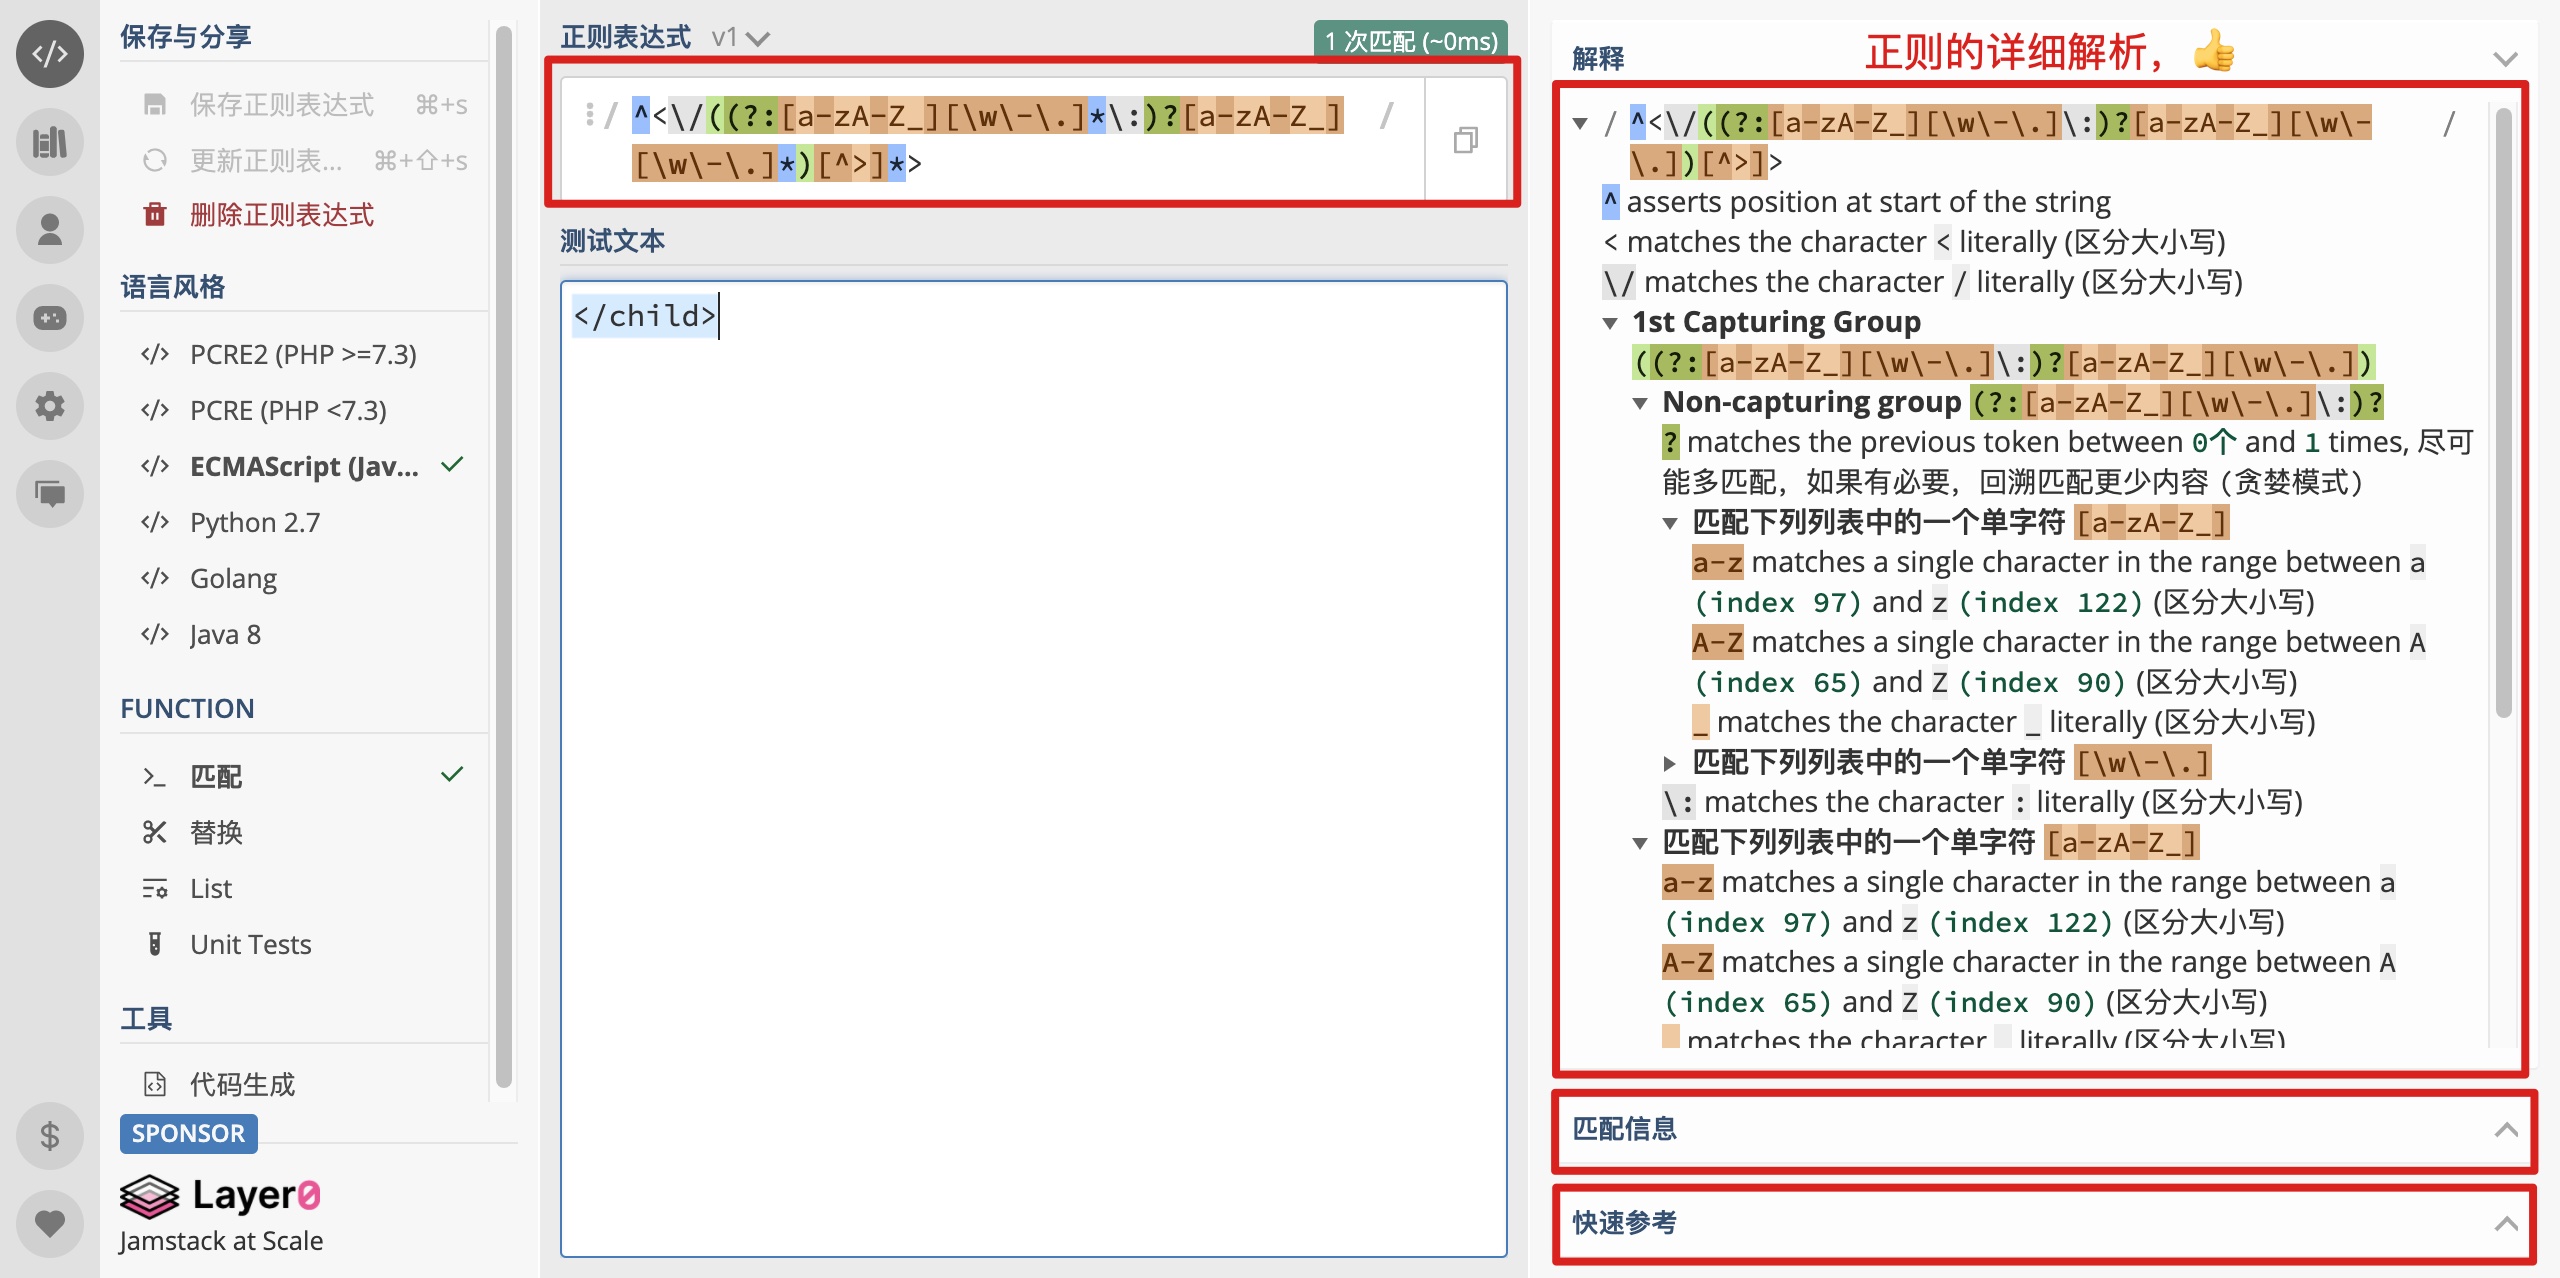Click the 匹配信息 panel header

[2044, 1130]
